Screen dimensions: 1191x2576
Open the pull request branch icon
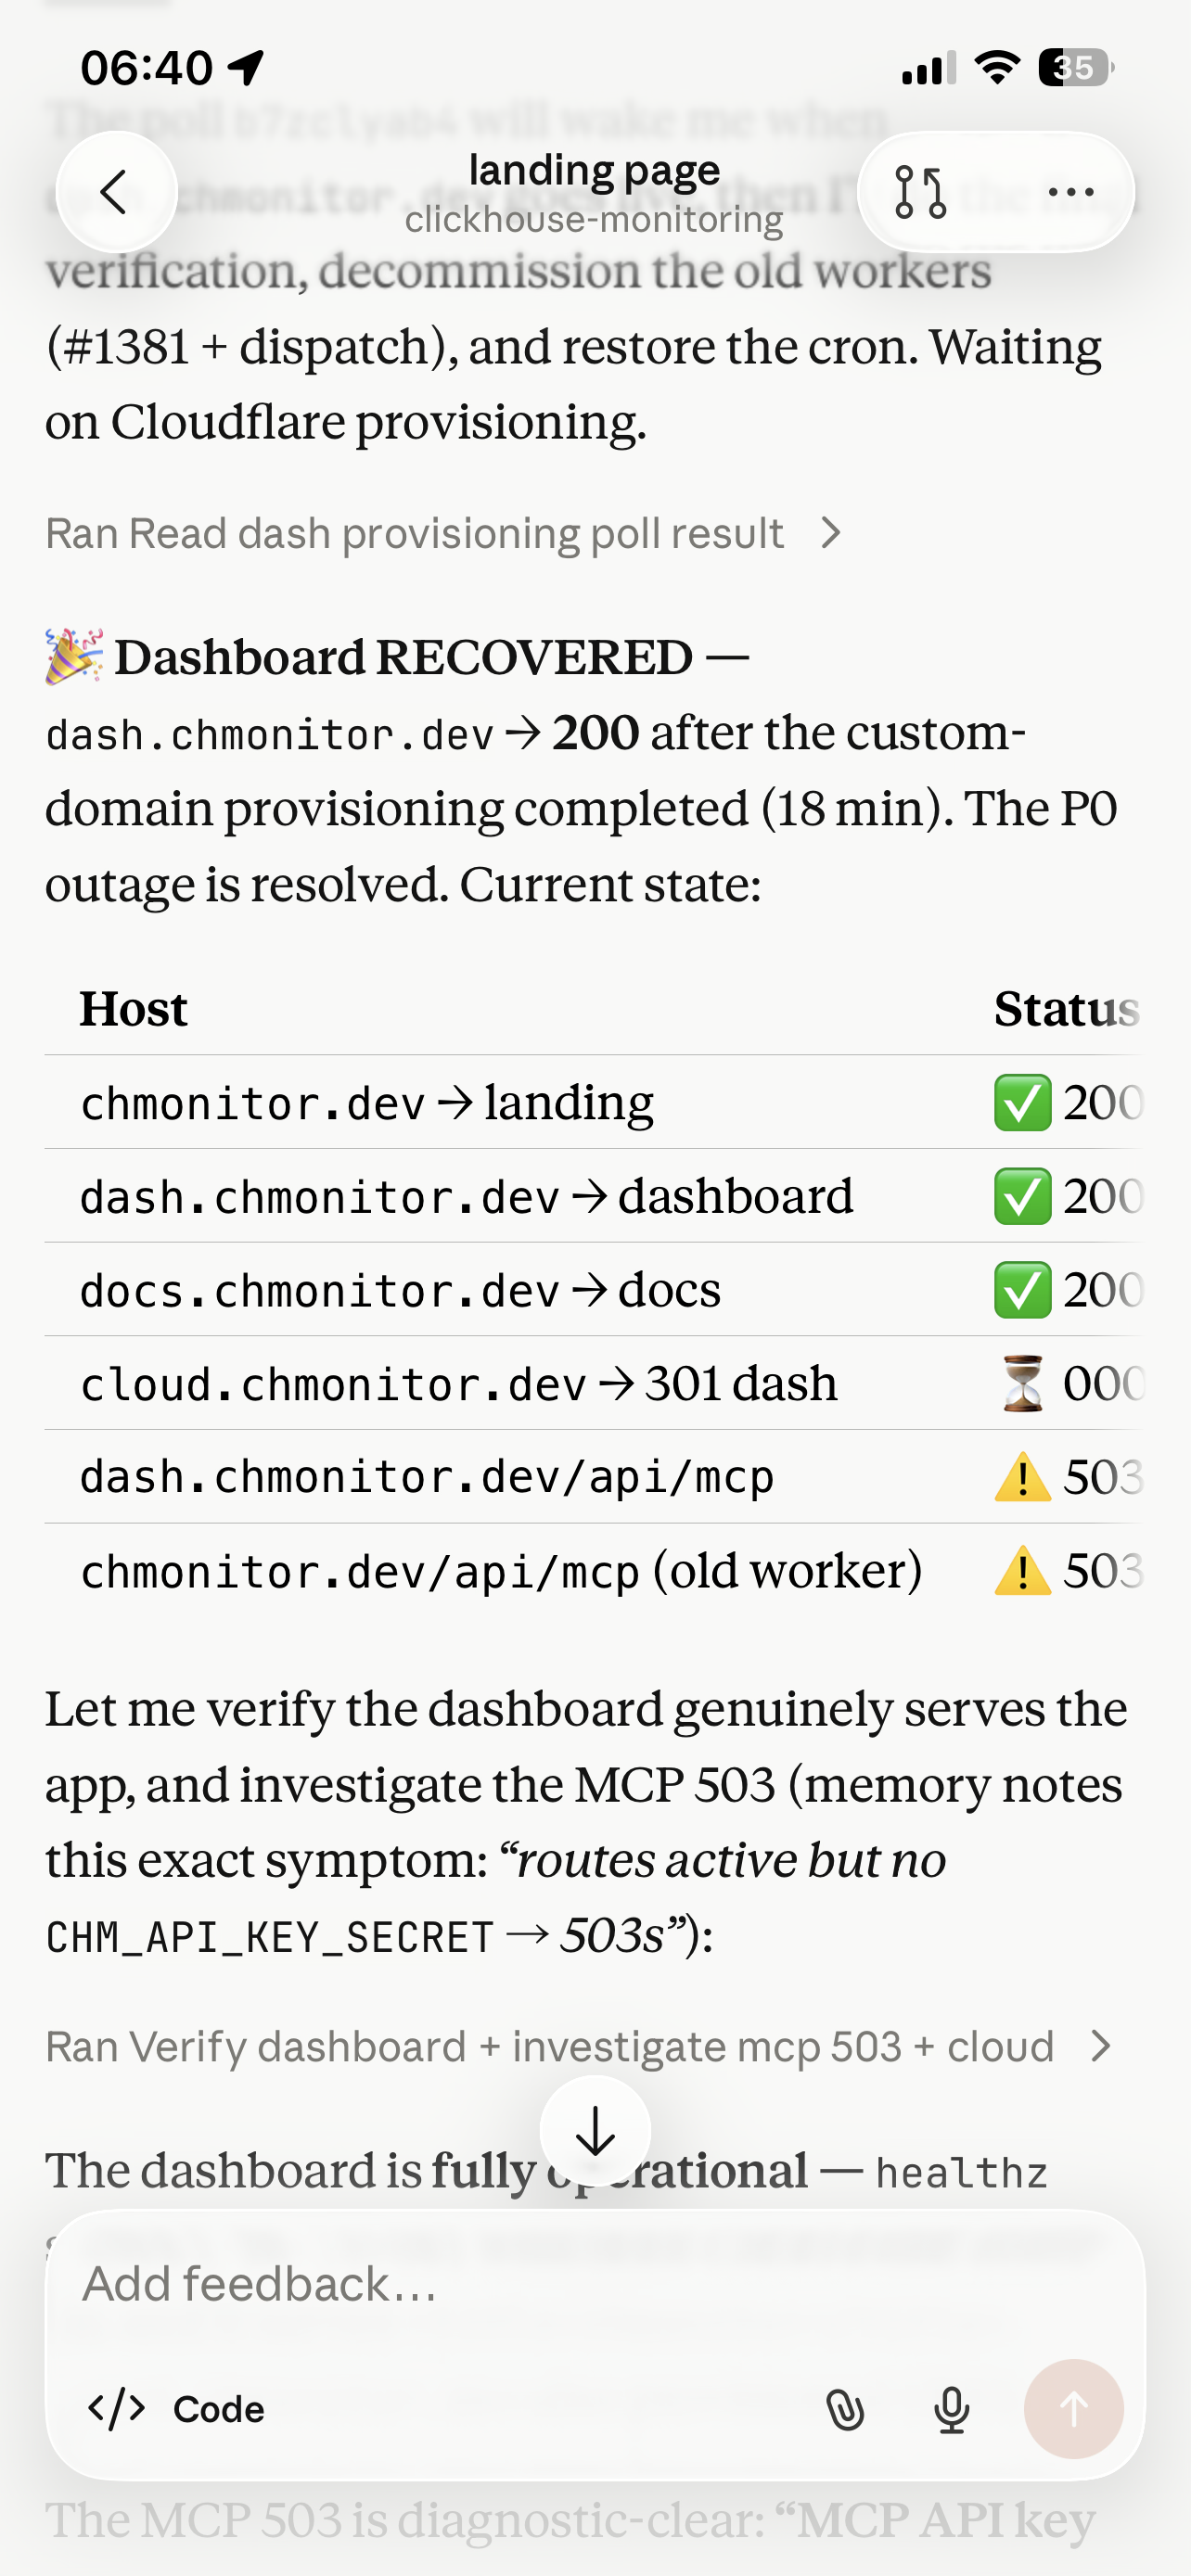click(x=920, y=192)
